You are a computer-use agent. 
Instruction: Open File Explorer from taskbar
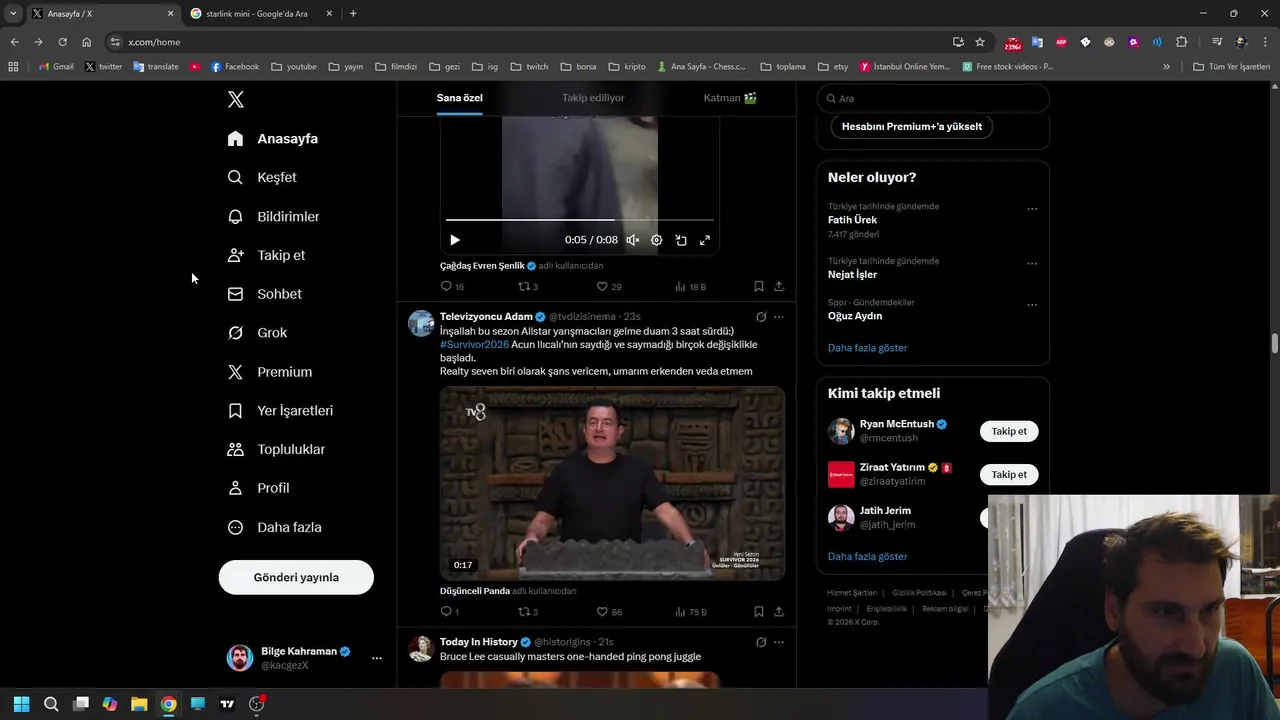point(139,704)
